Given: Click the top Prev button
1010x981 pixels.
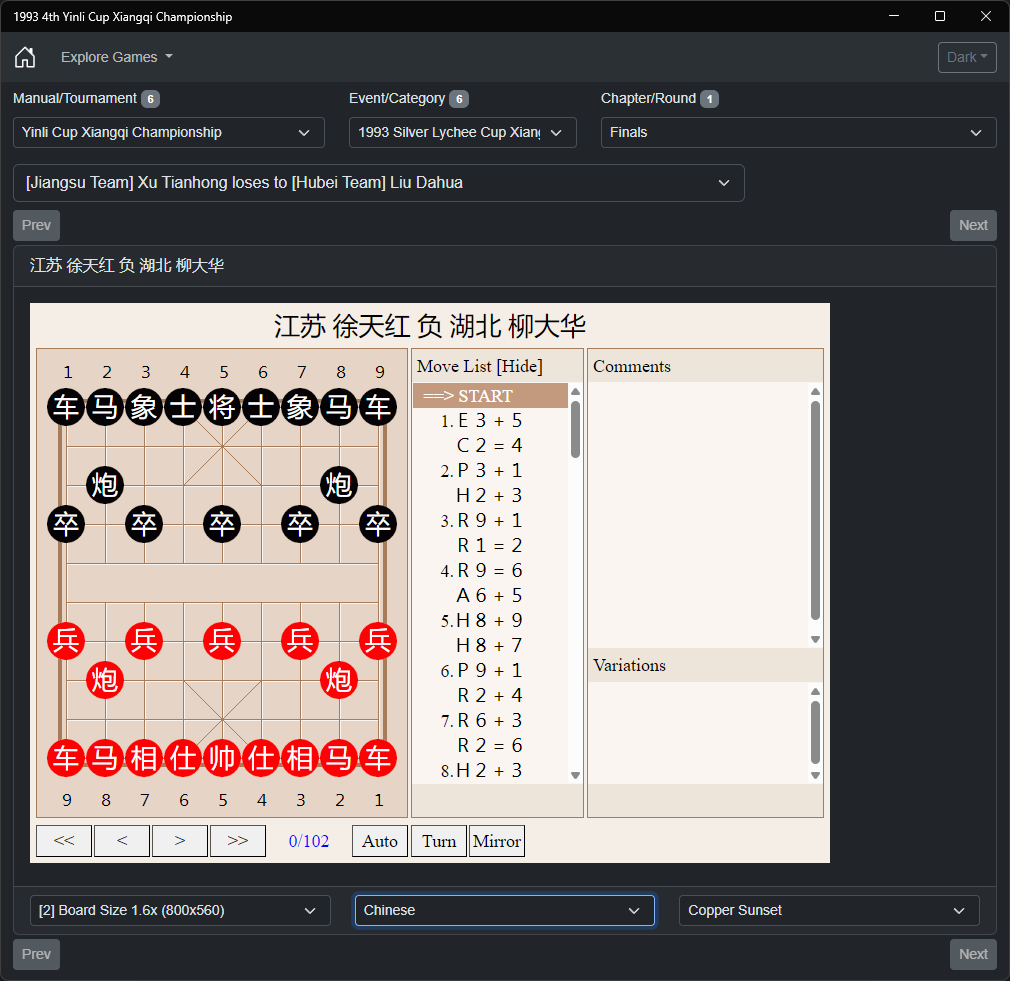Looking at the screenshot, I should (x=36, y=225).
